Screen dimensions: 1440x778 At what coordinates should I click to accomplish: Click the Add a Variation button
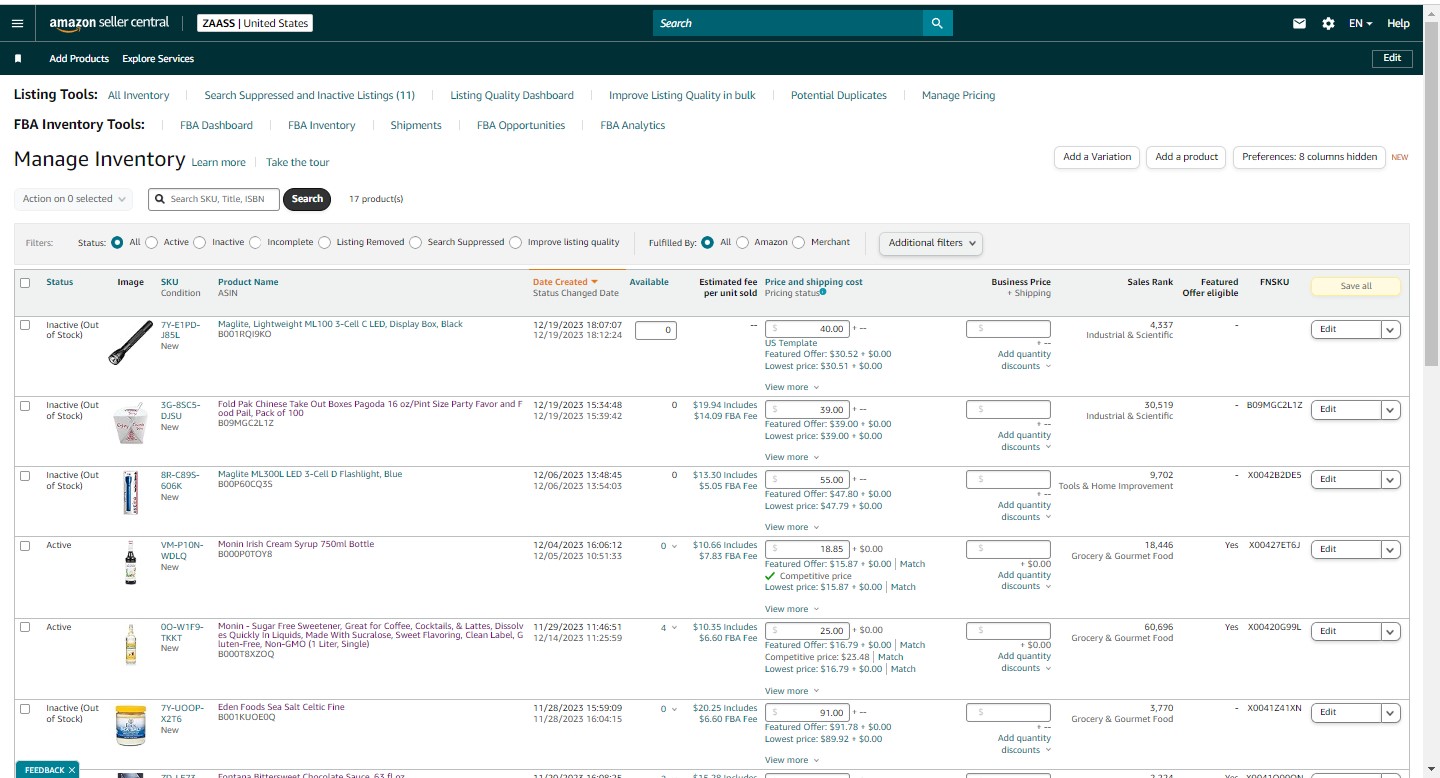(x=1097, y=157)
